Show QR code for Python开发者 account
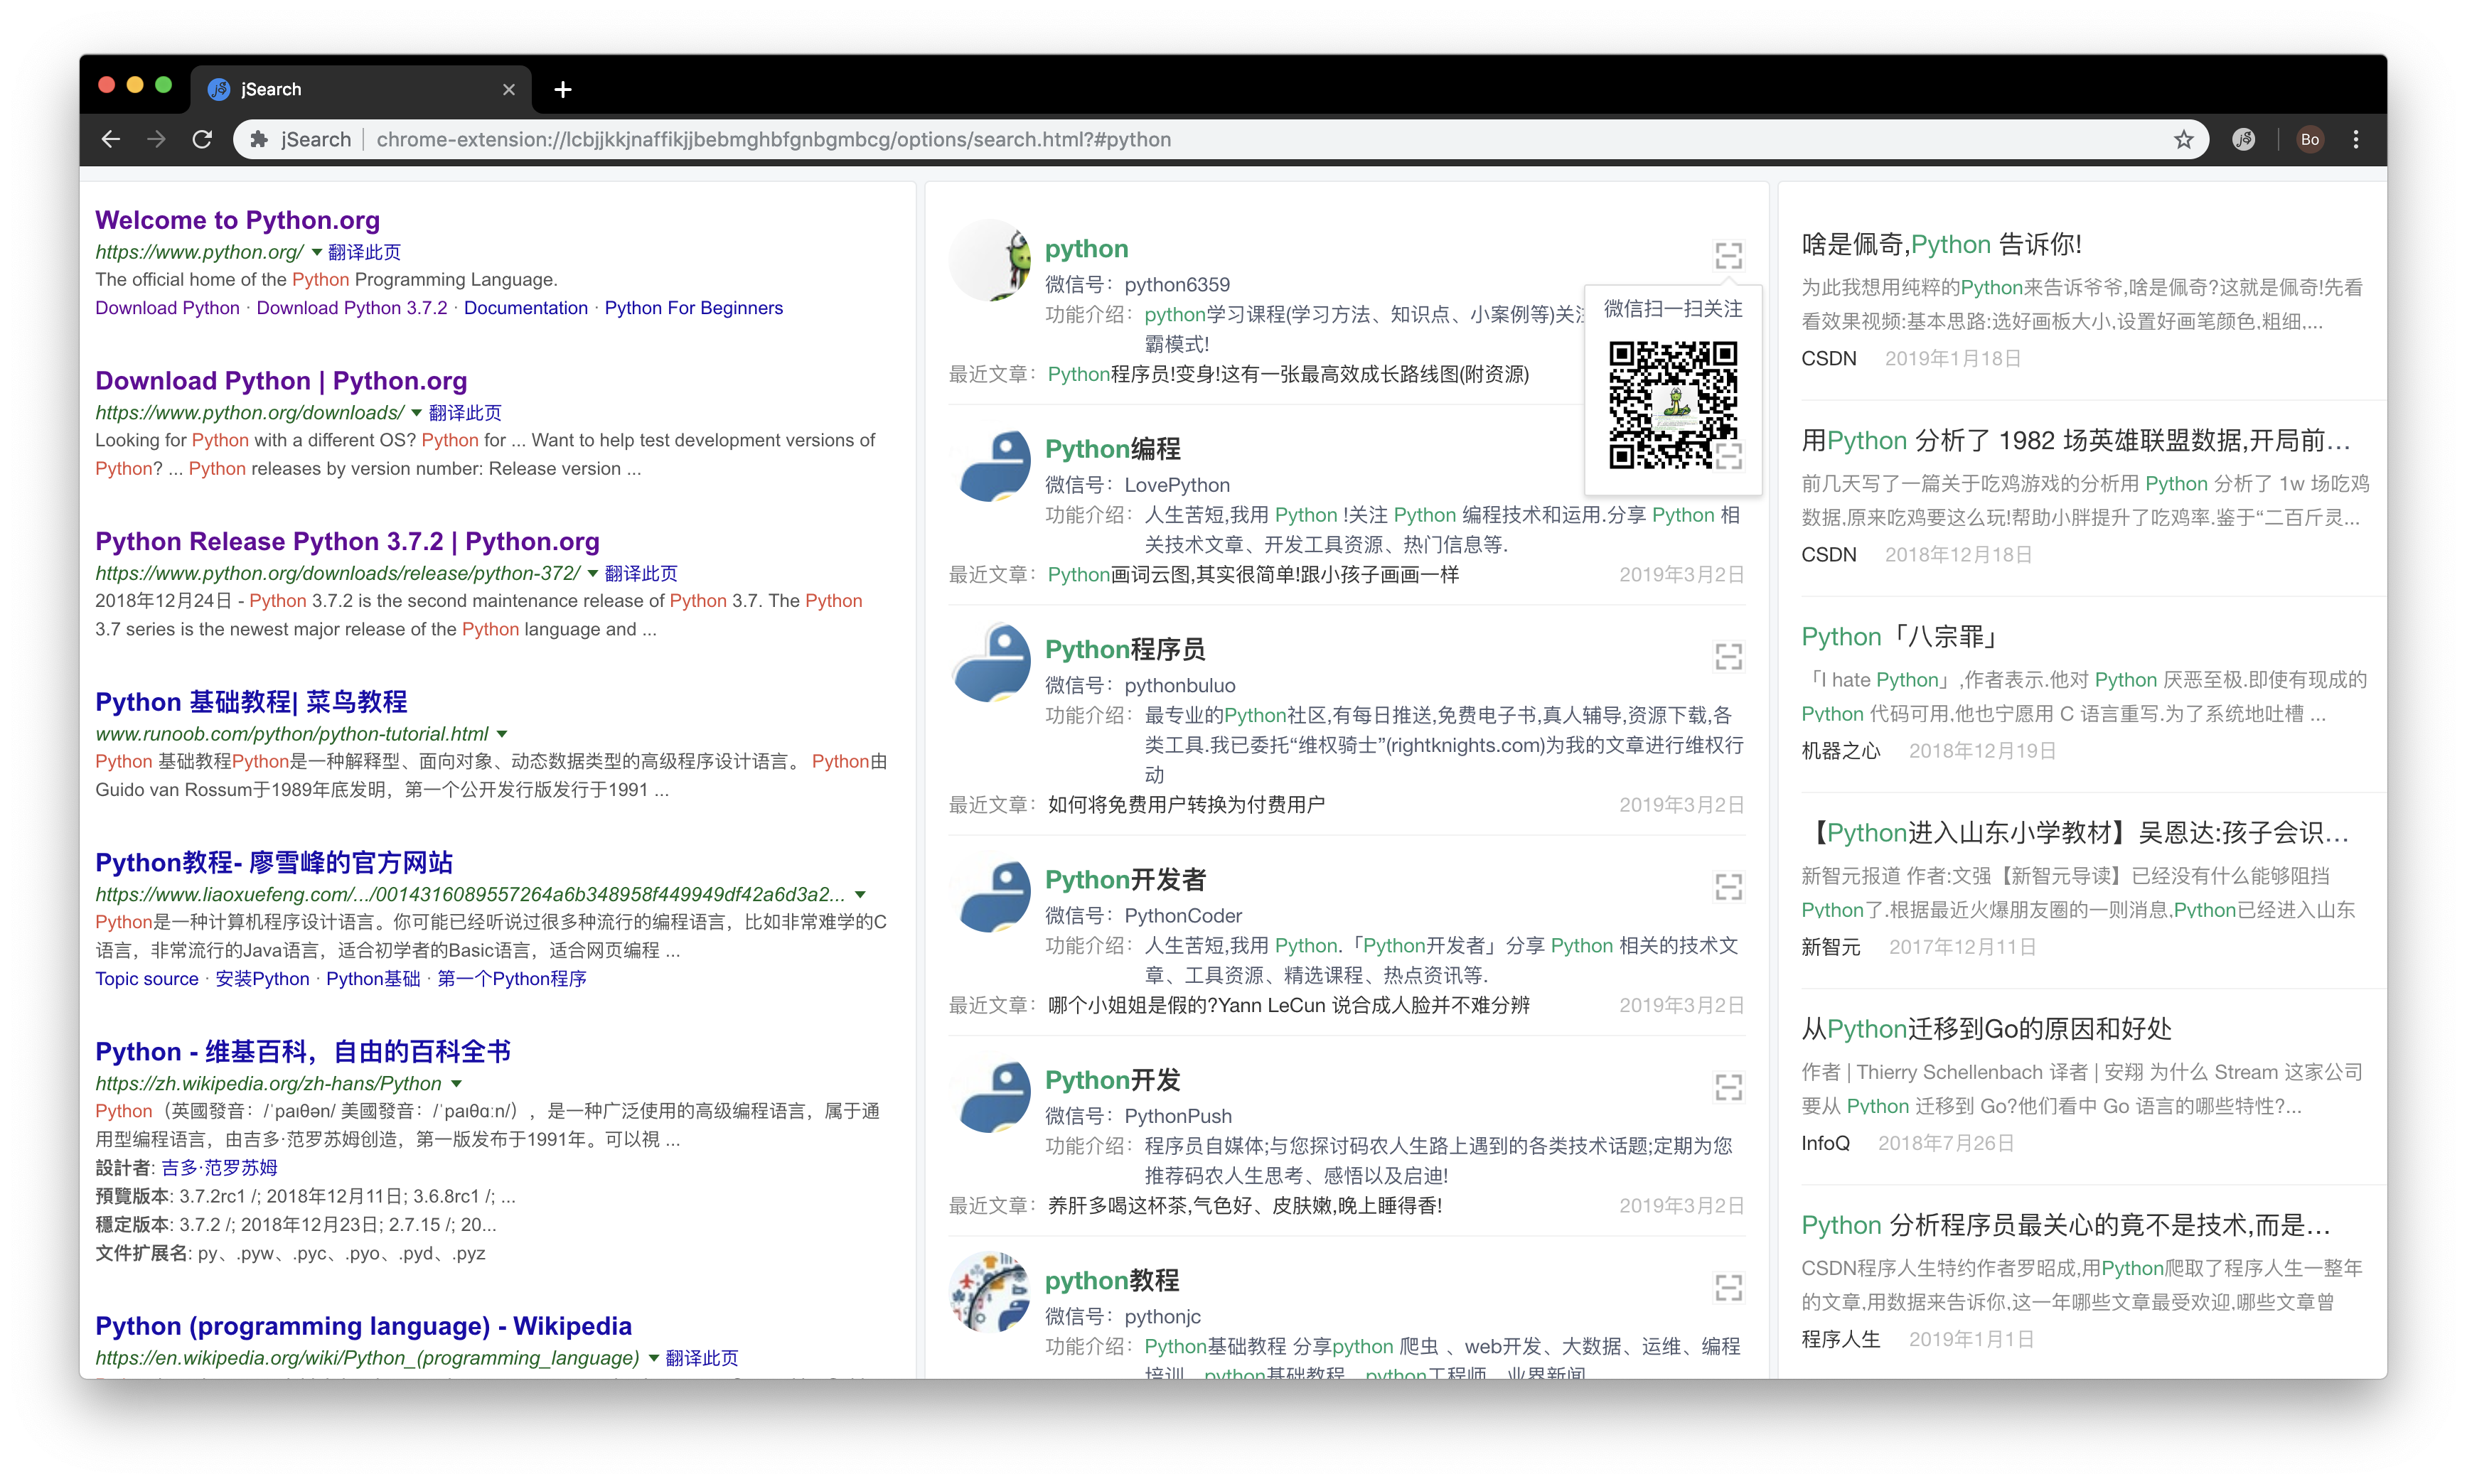 [1728, 886]
